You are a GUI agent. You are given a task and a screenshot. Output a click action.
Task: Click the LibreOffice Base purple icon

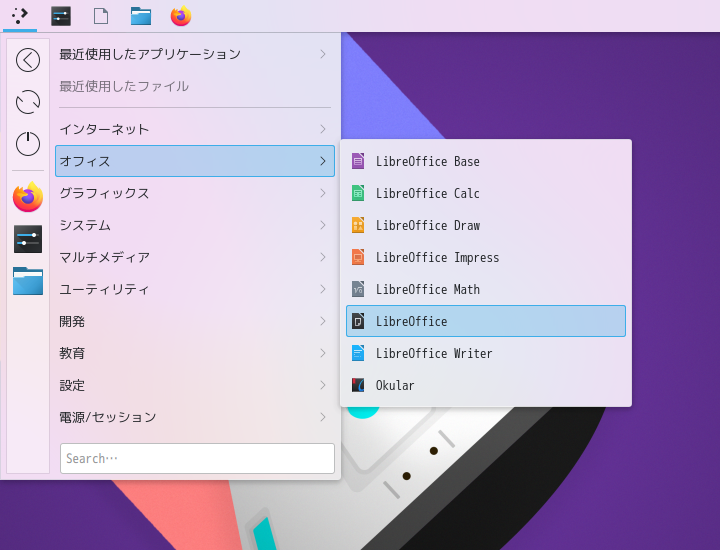click(358, 161)
